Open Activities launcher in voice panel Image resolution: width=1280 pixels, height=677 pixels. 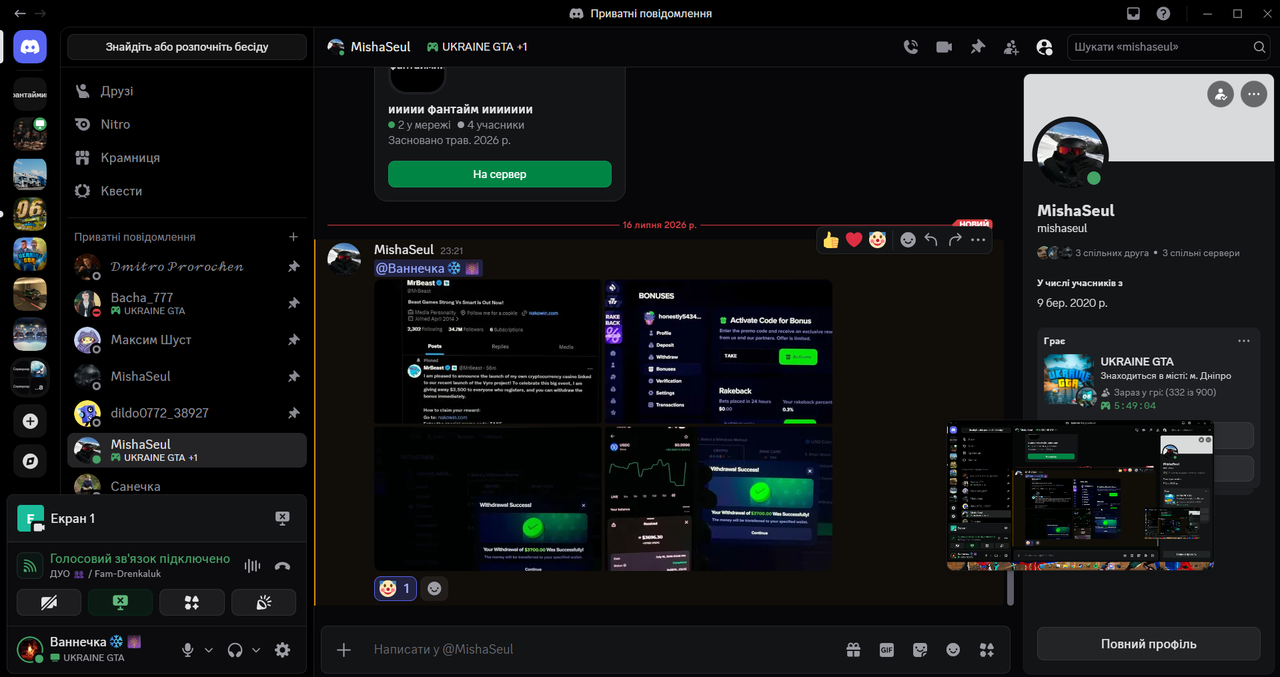click(192, 602)
